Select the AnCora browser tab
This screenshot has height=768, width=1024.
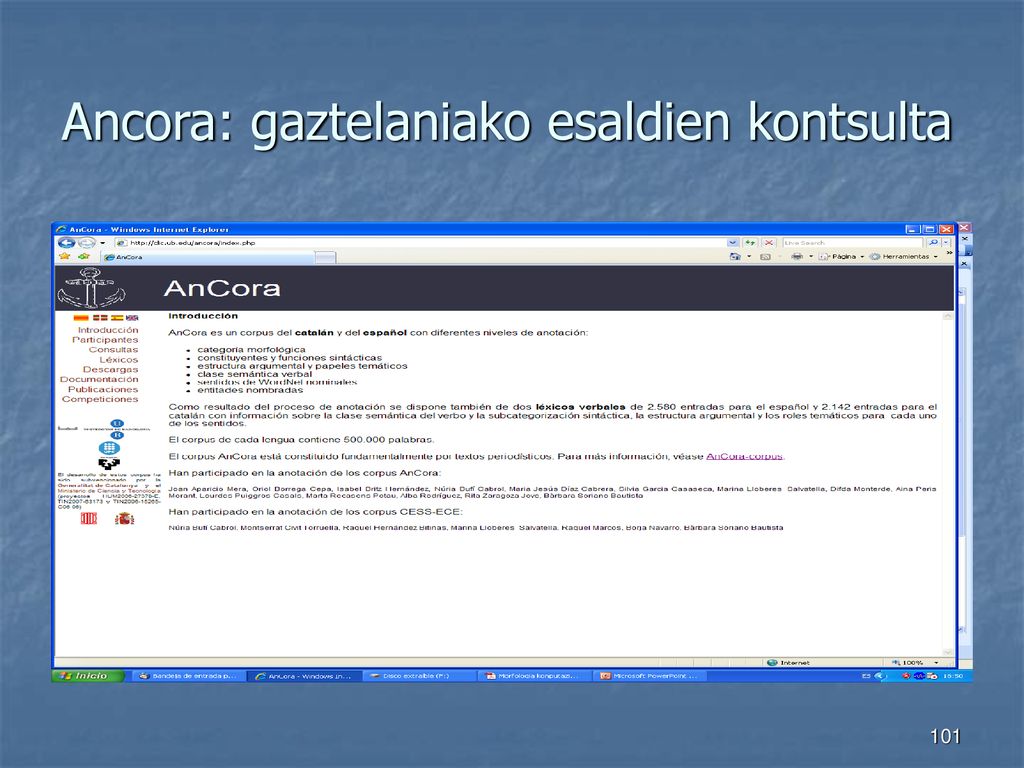coord(208,257)
